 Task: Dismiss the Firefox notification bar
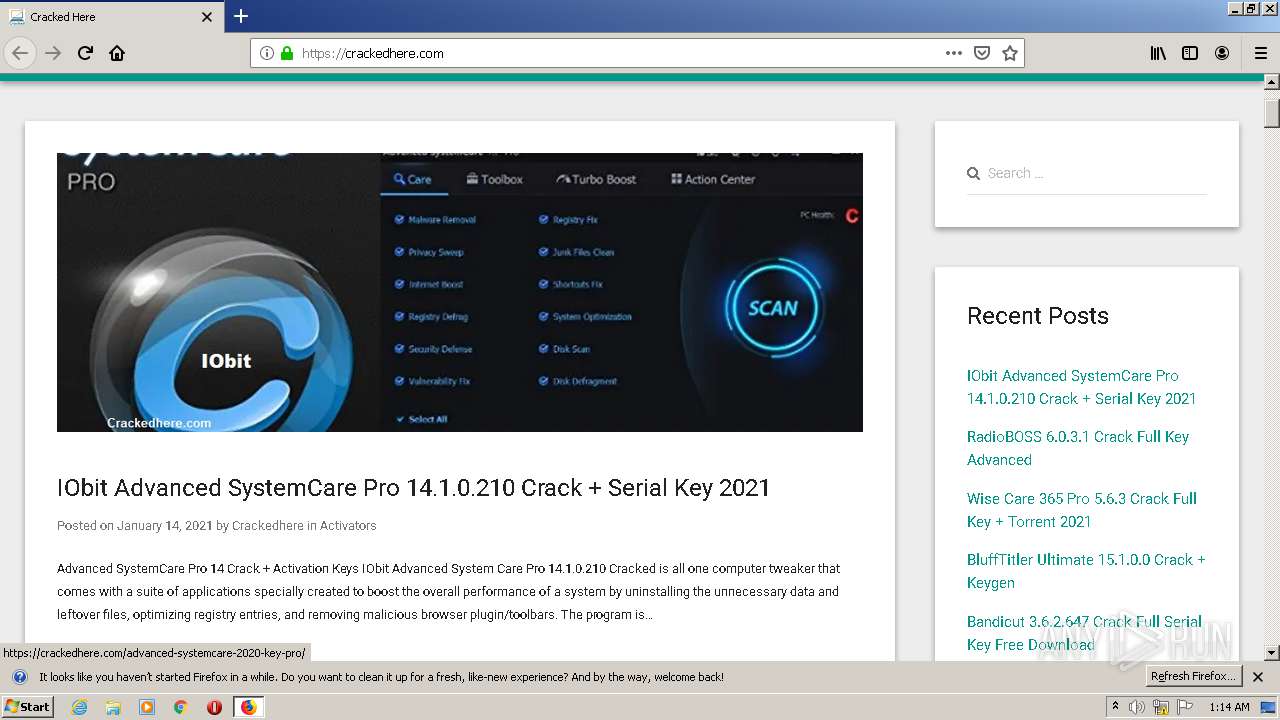pos(1258,677)
